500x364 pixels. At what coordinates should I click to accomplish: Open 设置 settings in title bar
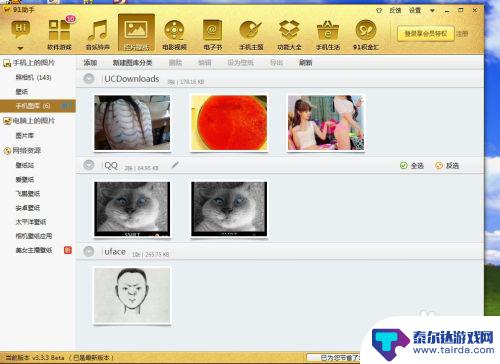coord(415,11)
